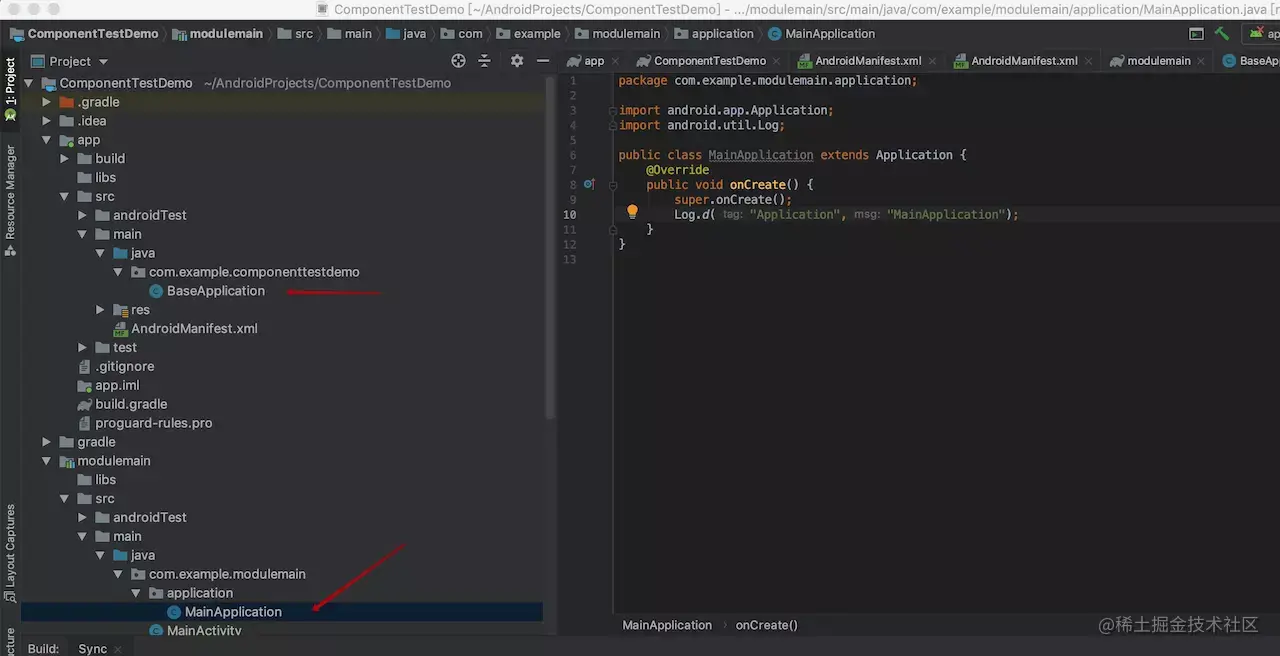Click the @Override annotation in editor
The image size is (1280, 656).
click(x=677, y=170)
